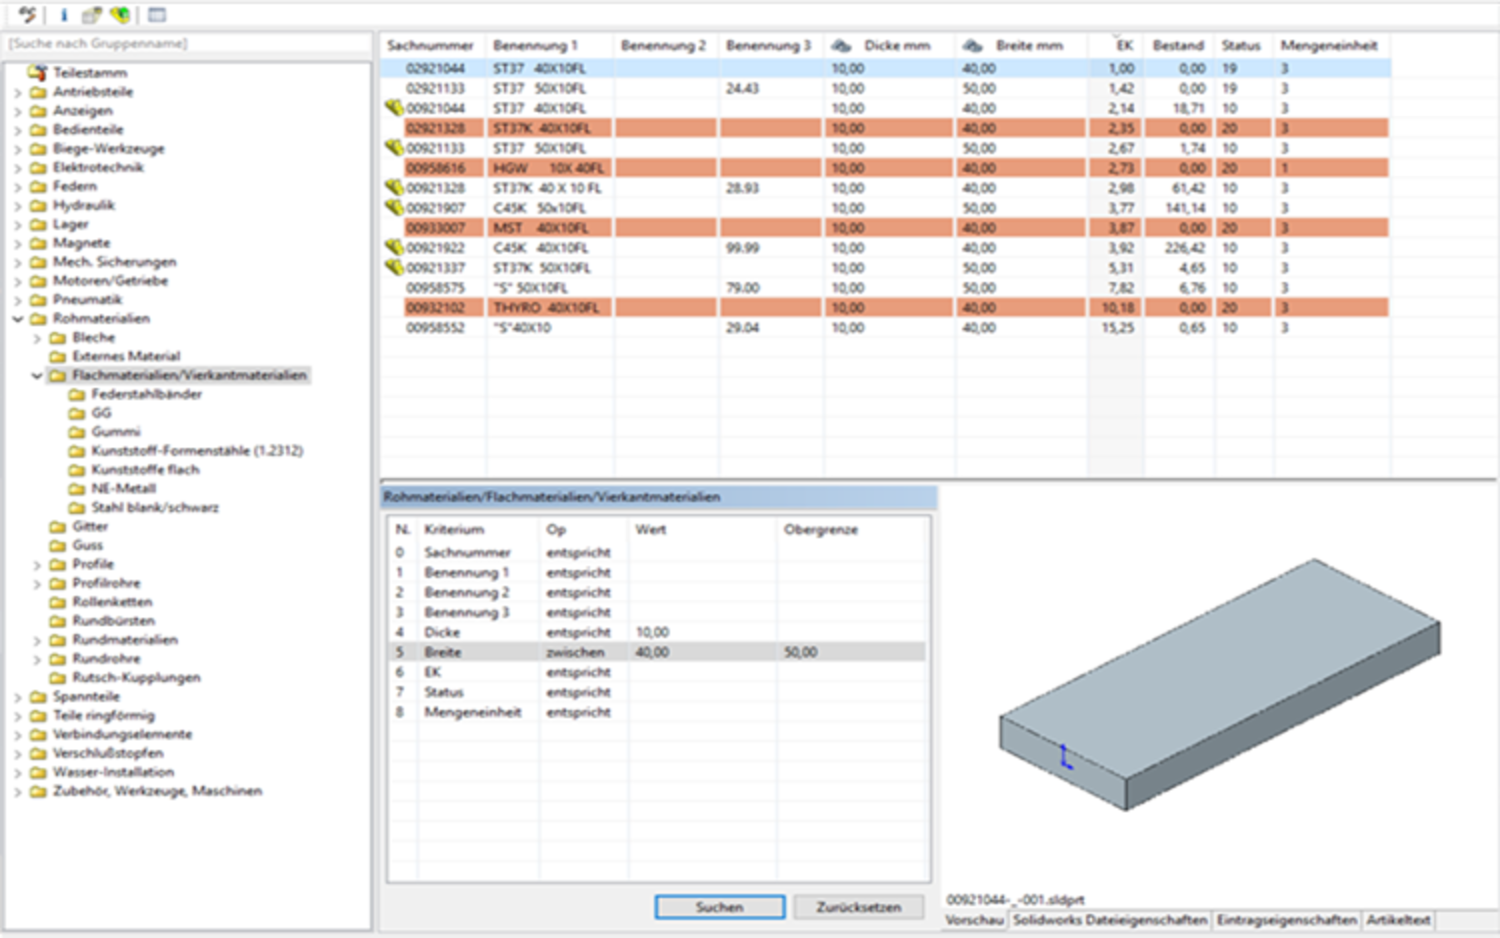Collapse the Rohmaterialien tree folder
This screenshot has width=1500, height=938.
(17, 319)
